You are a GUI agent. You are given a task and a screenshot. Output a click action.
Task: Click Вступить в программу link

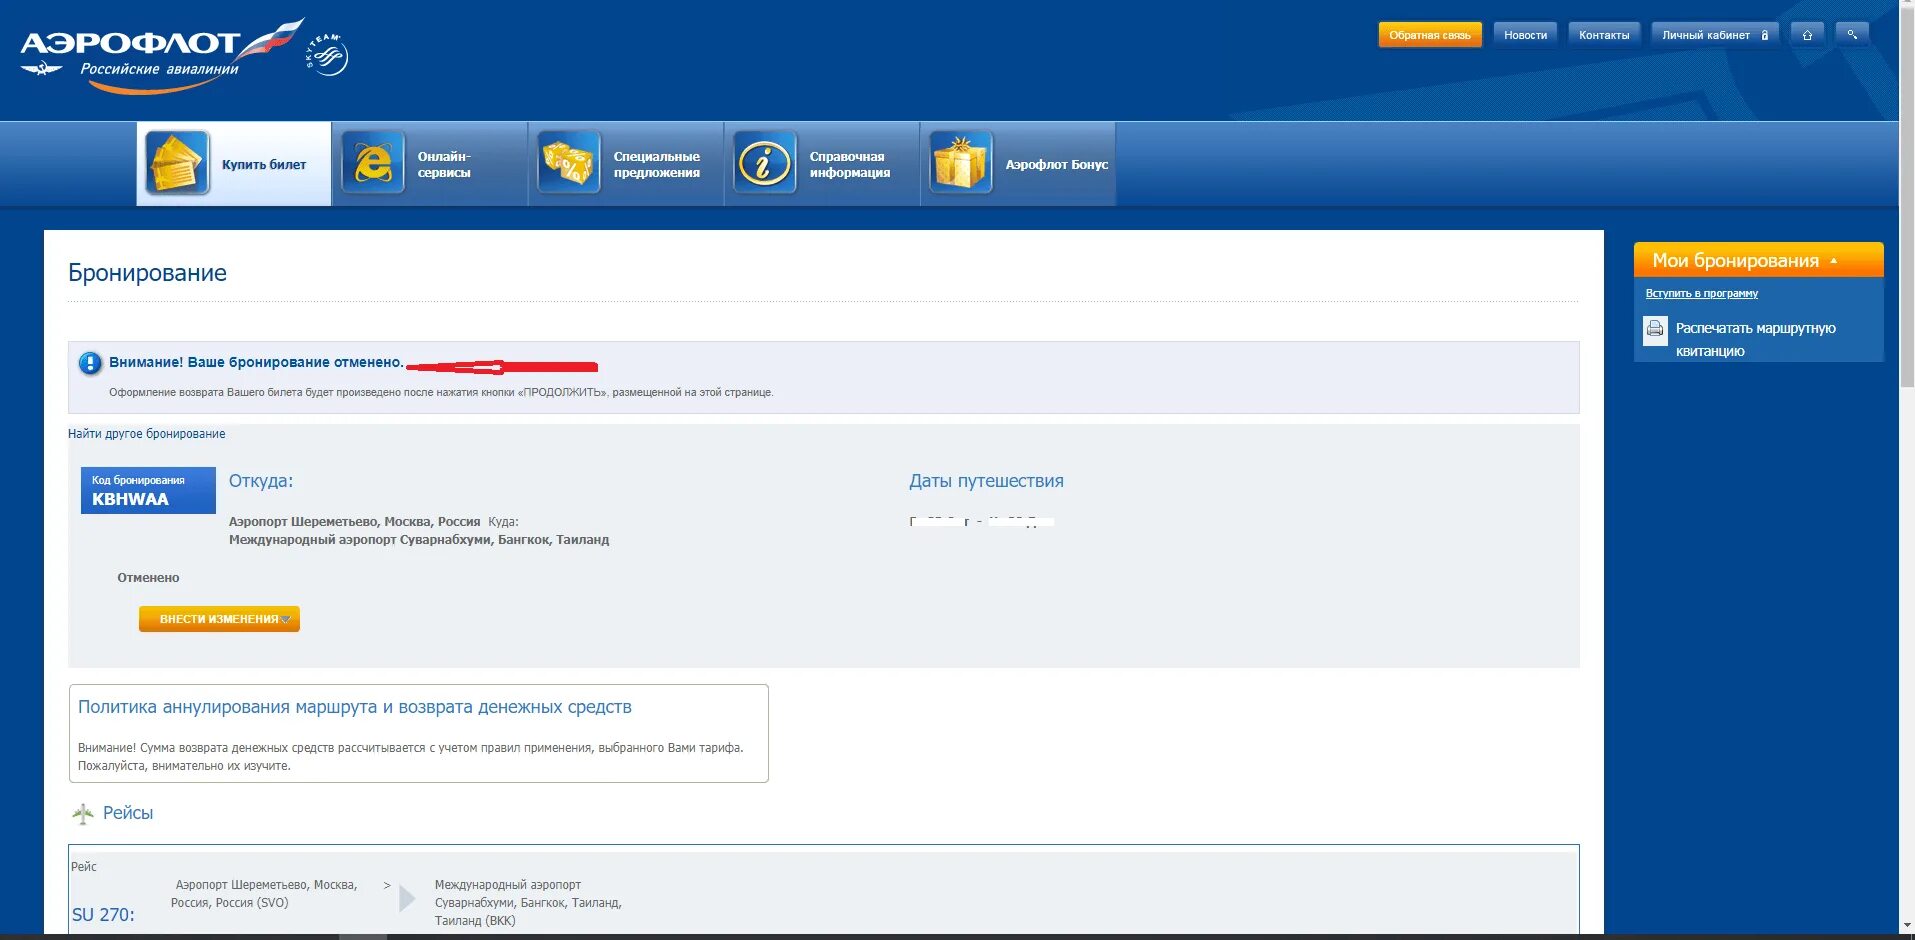click(x=1701, y=293)
